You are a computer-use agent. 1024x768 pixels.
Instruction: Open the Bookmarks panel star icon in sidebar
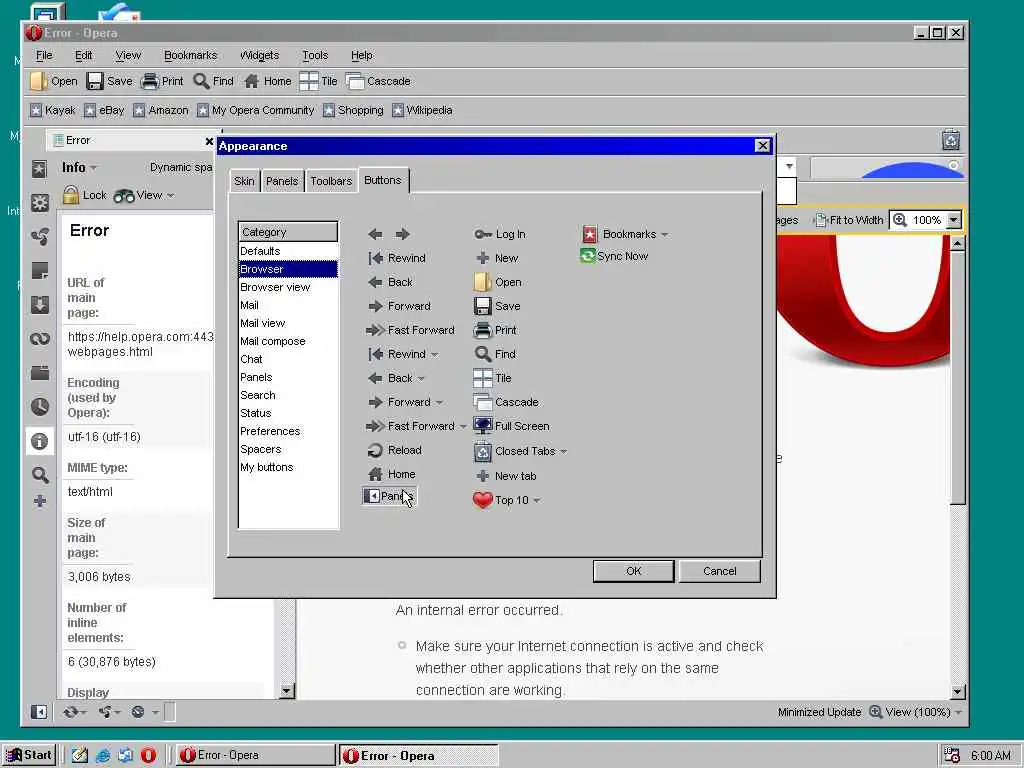39,169
